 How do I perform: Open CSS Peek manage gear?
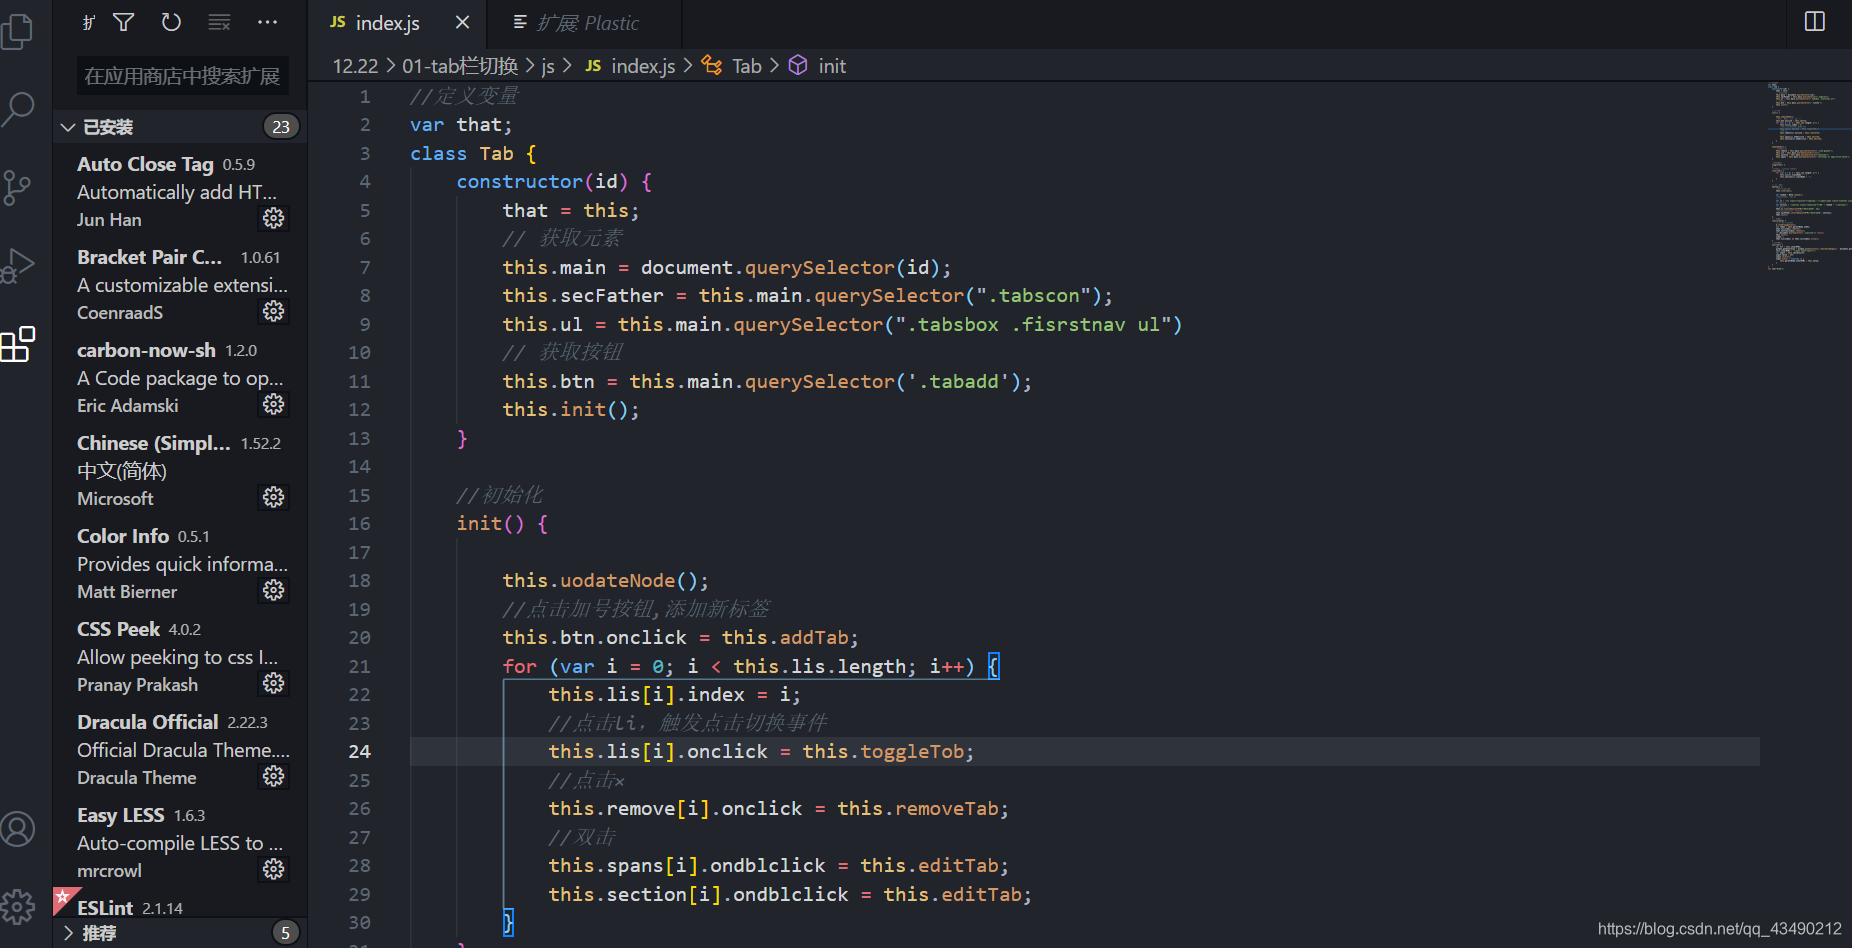273,684
